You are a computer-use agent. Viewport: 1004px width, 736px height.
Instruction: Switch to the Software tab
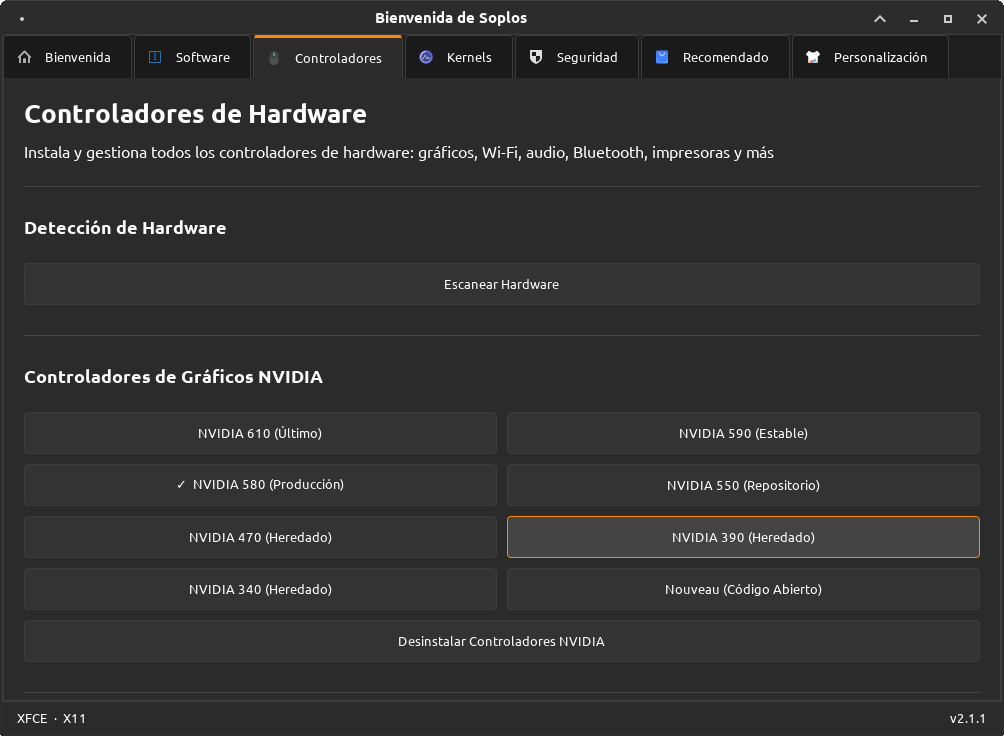click(x=192, y=57)
